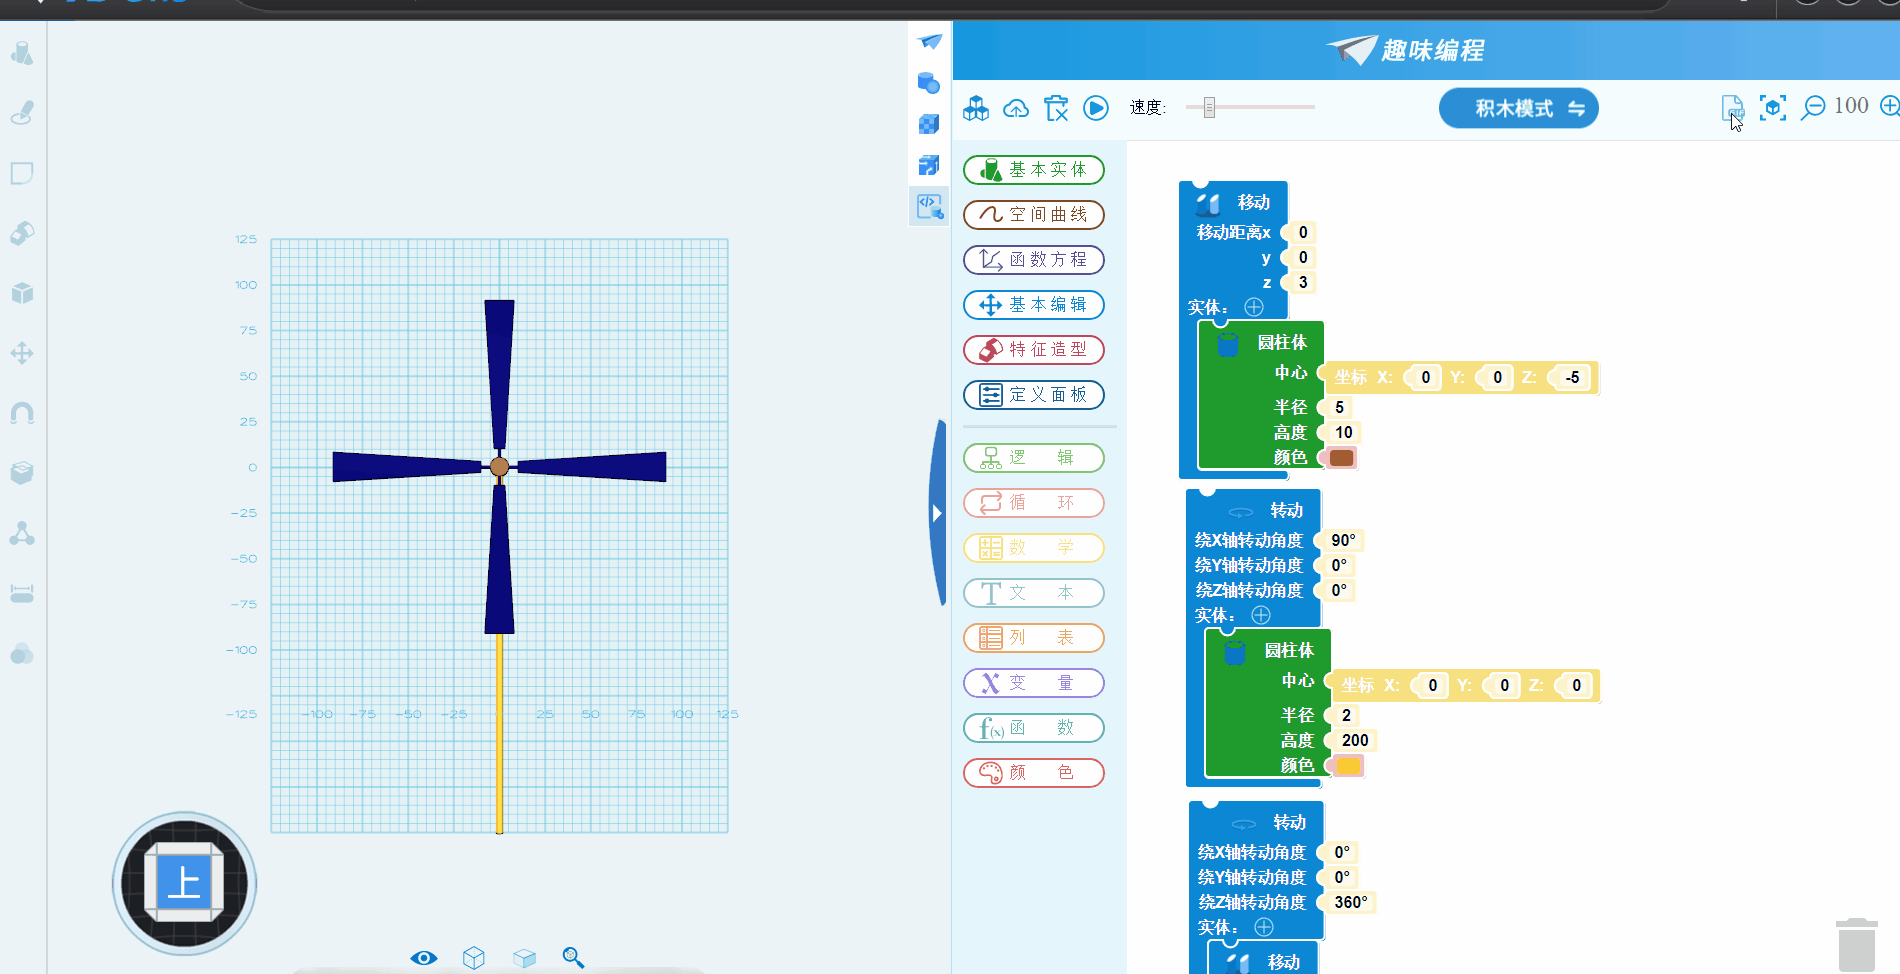Click the shaded cube view icon
1900x974 pixels.
click(x=524, y=958)
